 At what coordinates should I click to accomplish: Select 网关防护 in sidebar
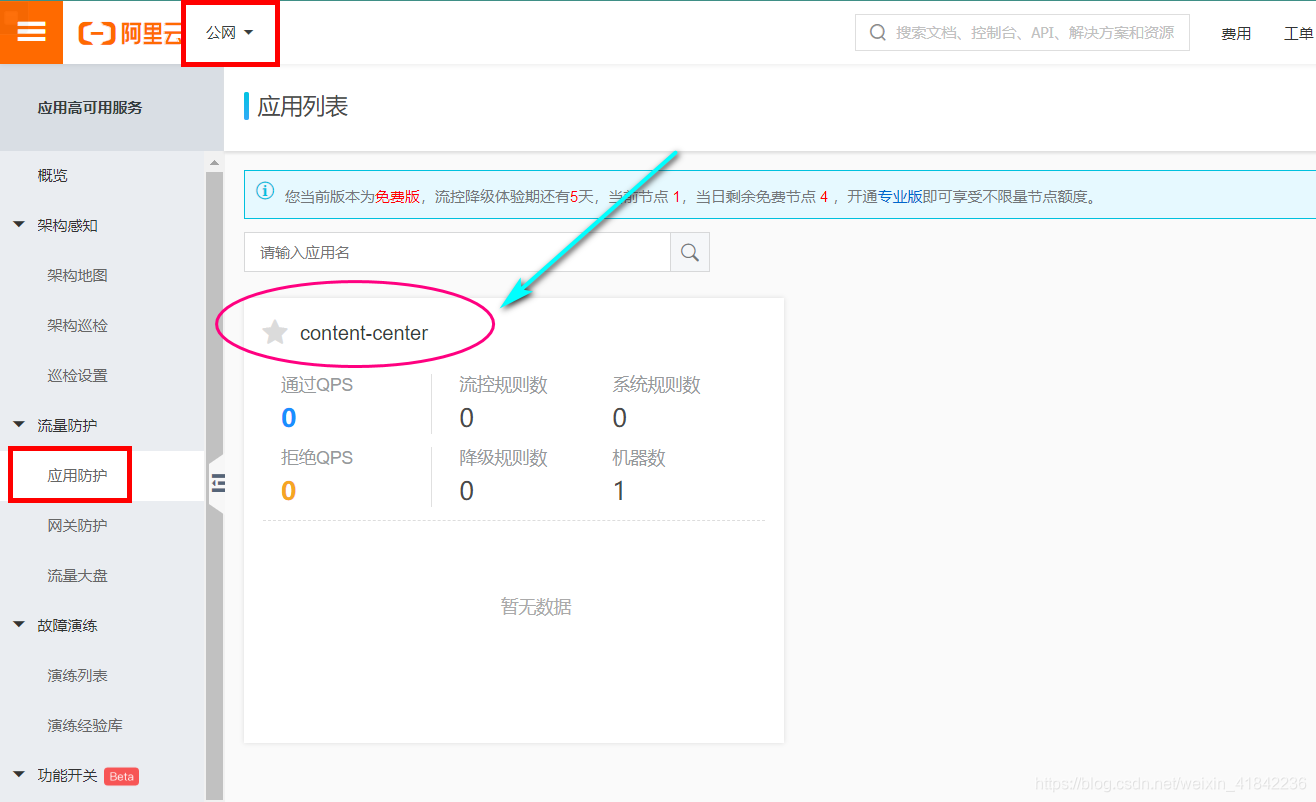coord(77,525)
